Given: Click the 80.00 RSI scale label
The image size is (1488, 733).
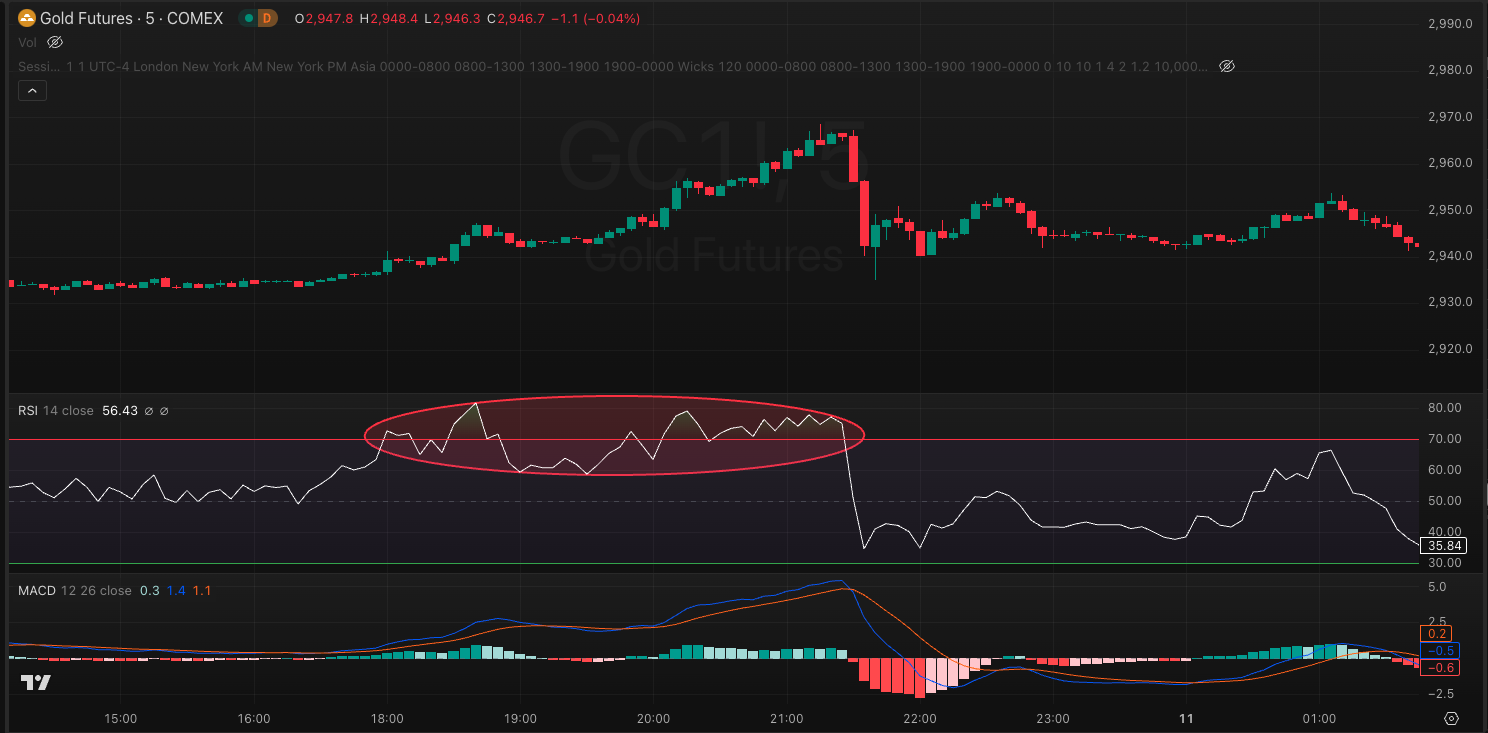Looking at the screenshot, I should [x=1446, y=408].
